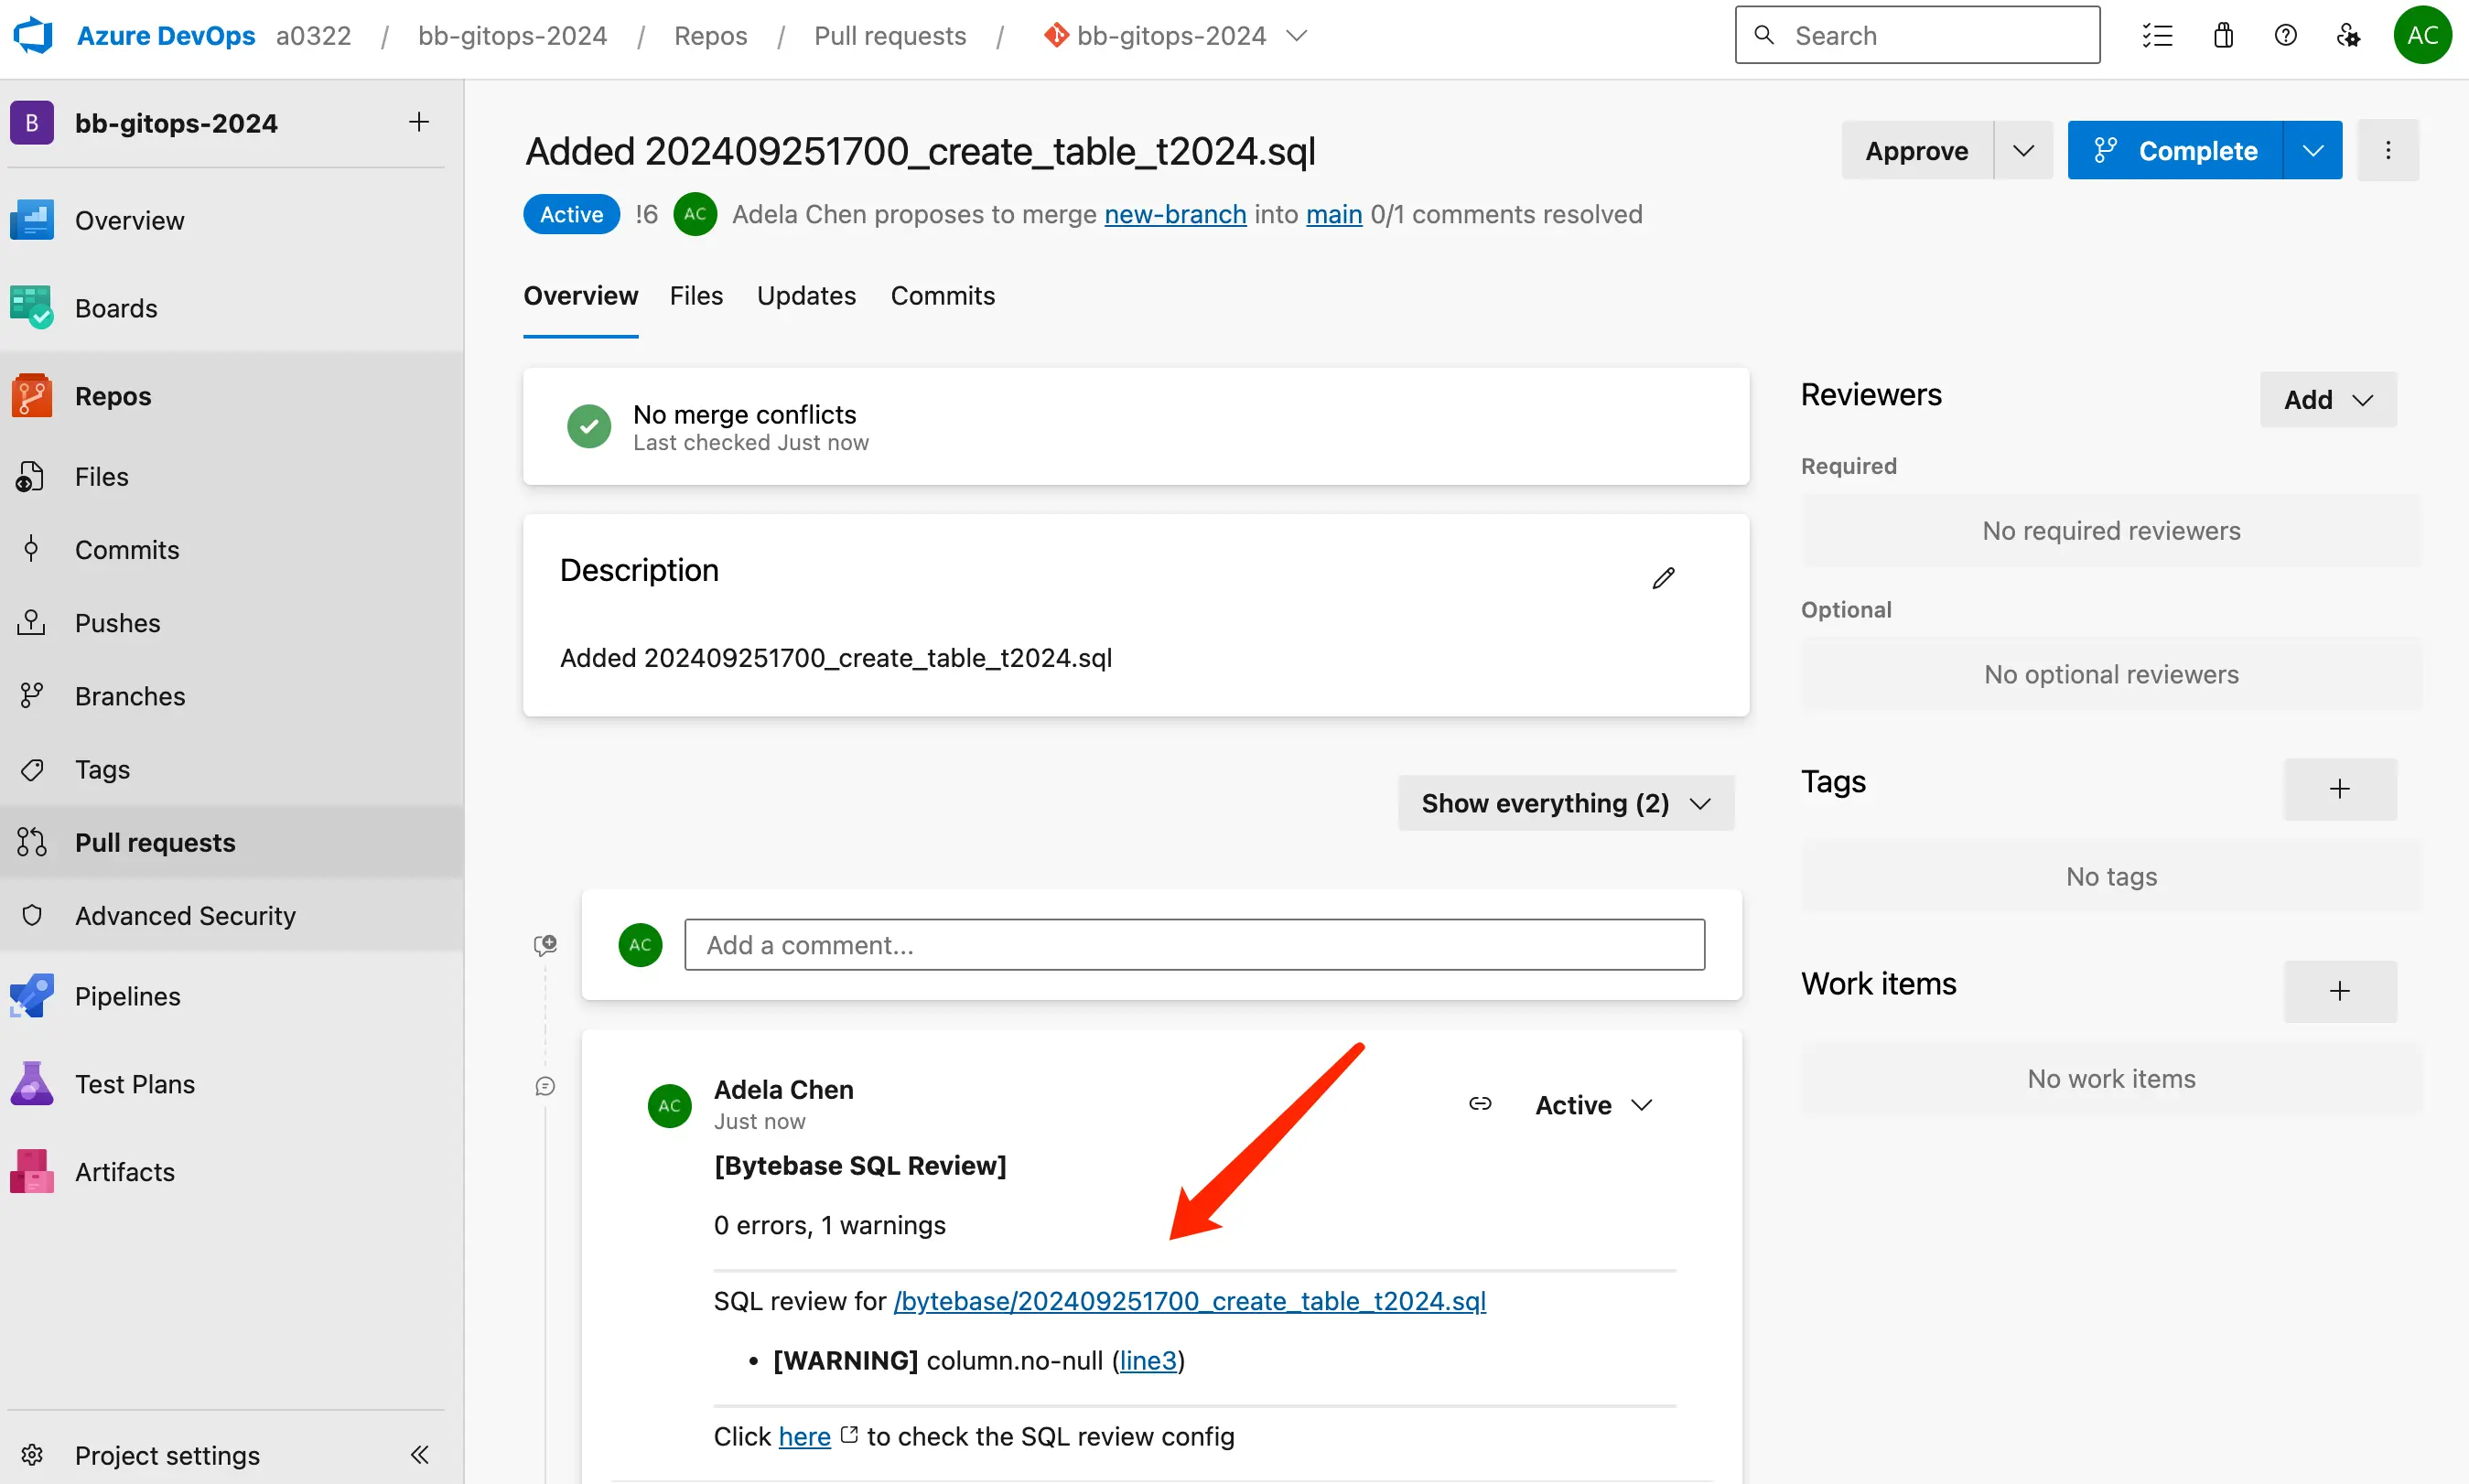Expand the Complete options dropdown arrow
This screenshot has width=2469, height=1484.
pos(2312,150)
